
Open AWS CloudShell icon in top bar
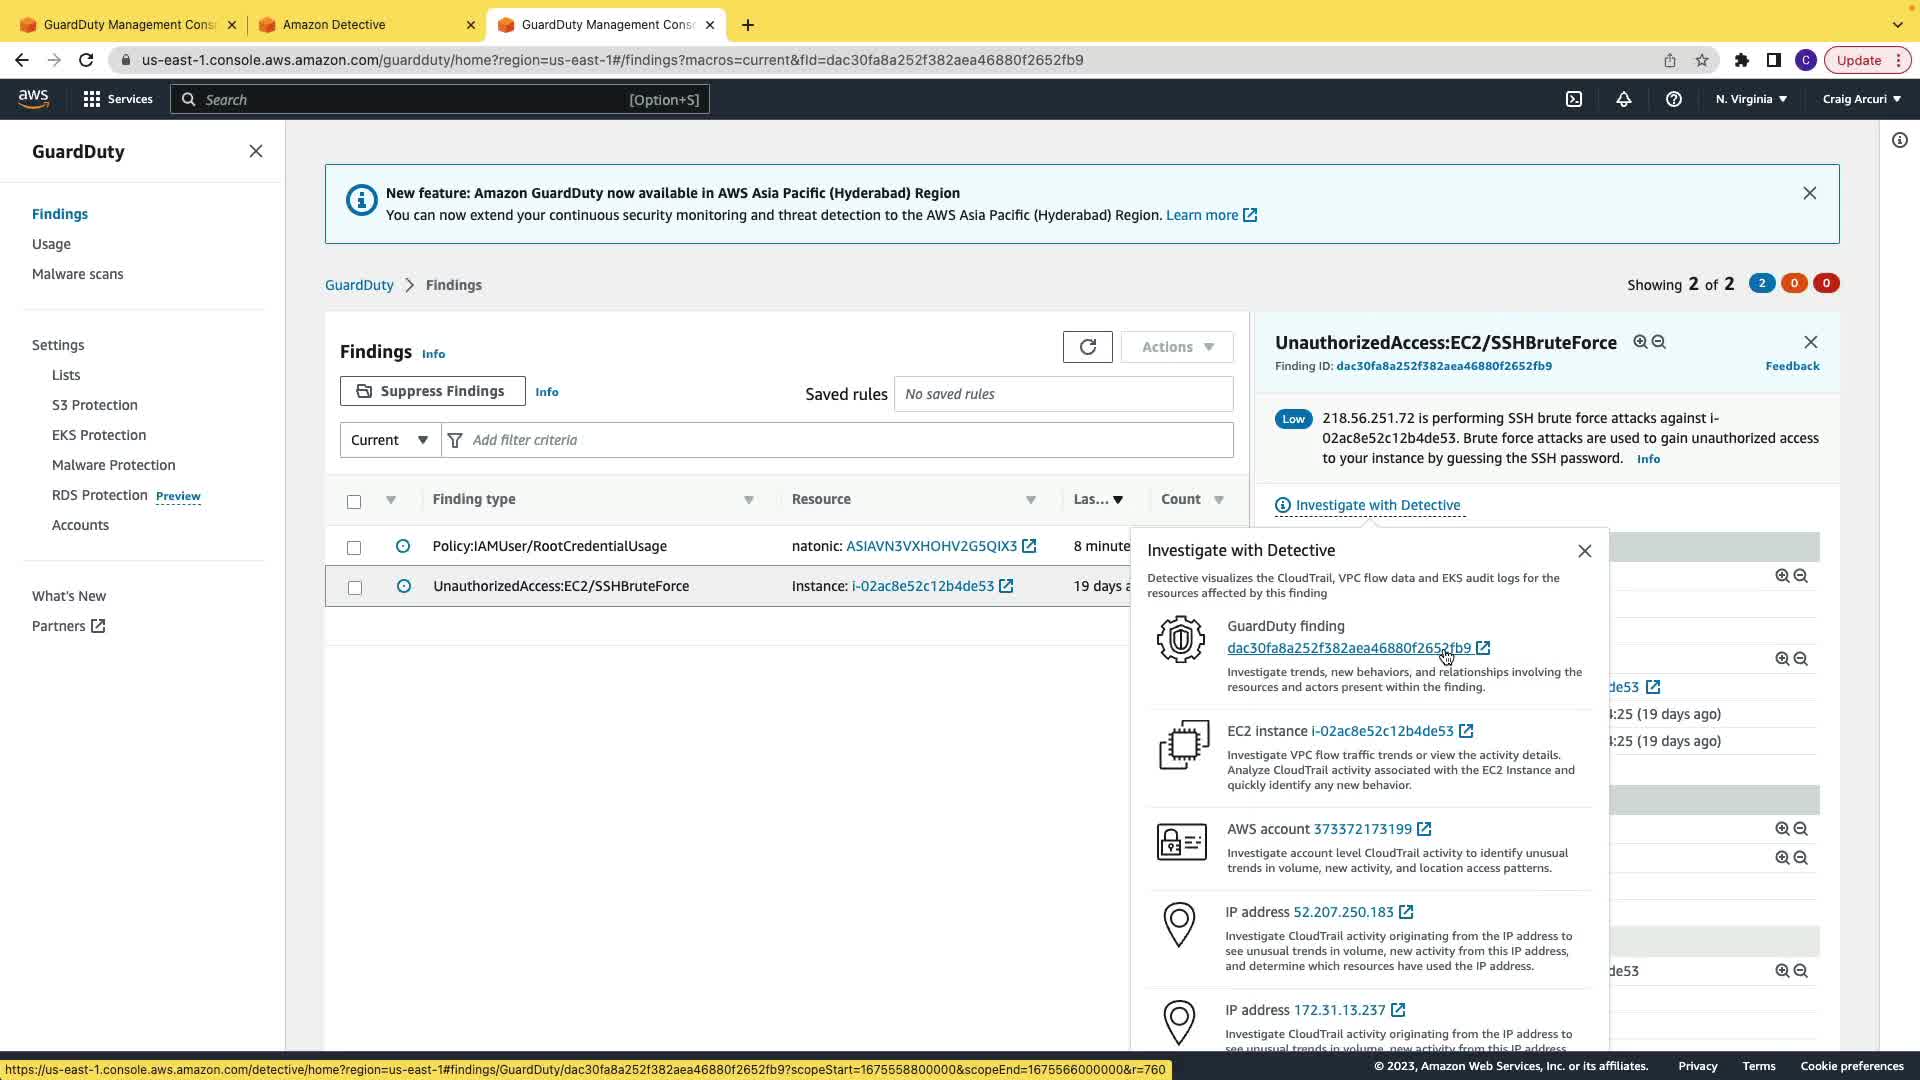pos(1574,99)
